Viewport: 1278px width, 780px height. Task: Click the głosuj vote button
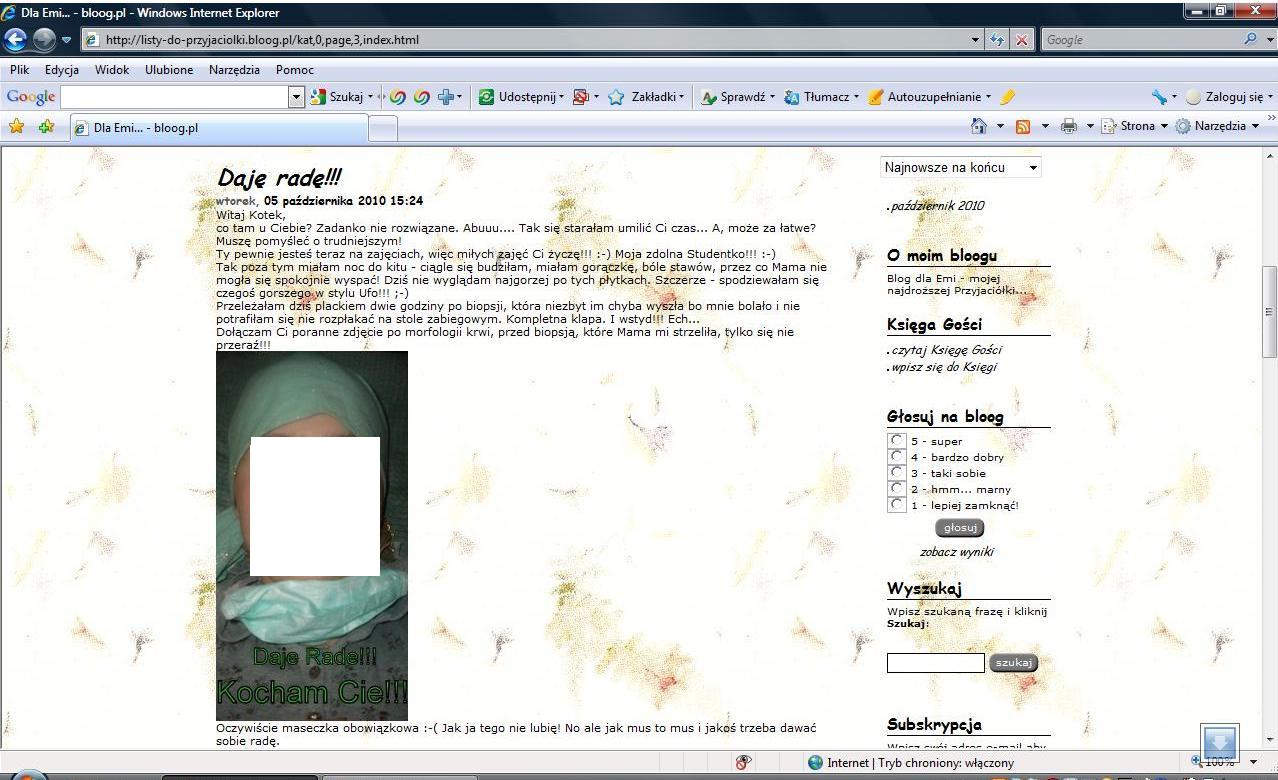960,528
